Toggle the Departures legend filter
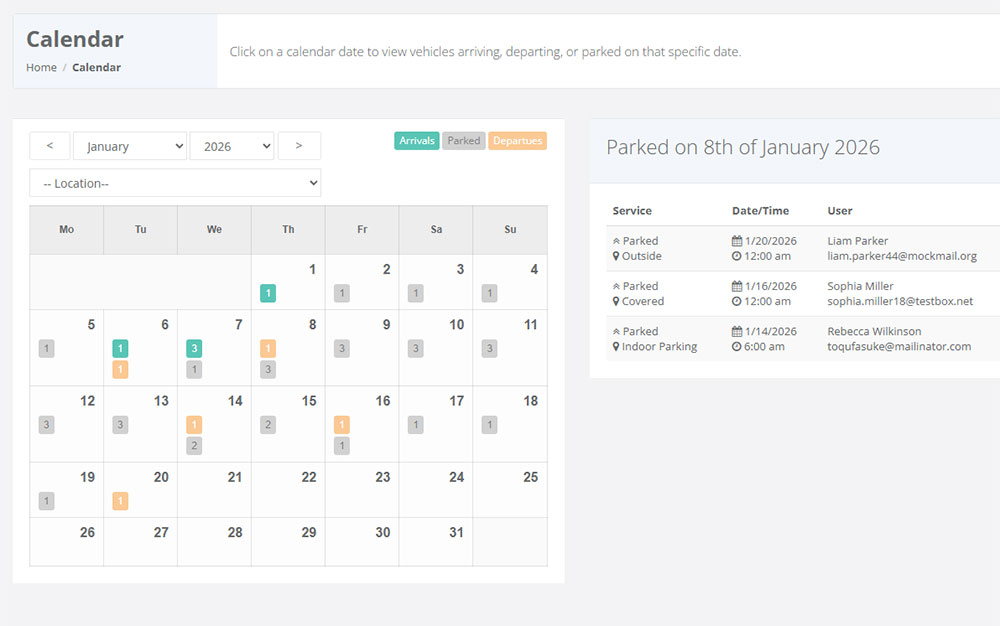The image size is (1000, 626). coord(517,140)
